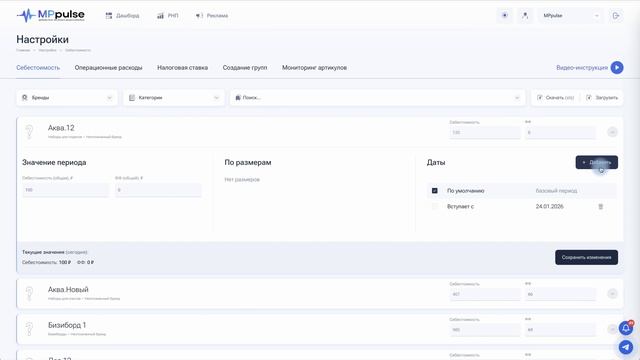The width and height of the screenshot is (640, 360).
Task: Click the Базовый период label
Action: [x=556, y=191]
